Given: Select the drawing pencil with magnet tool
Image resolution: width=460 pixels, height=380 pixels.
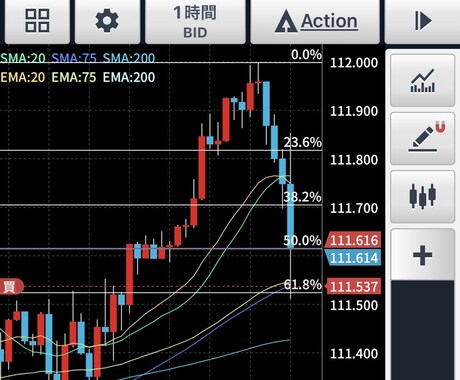Looking at the screenshot, I should tap(422, 138).
